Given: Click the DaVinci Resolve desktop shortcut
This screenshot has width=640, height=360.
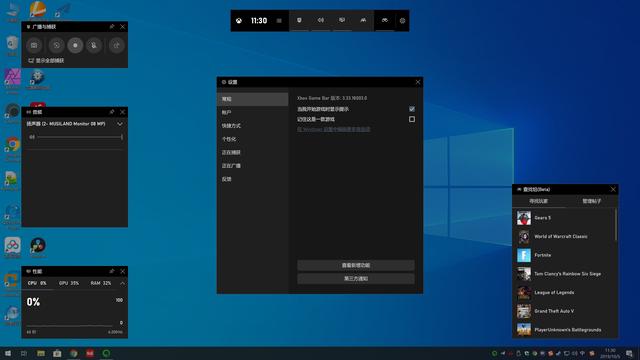Looking at the screenshot, I should click(38, 247).
